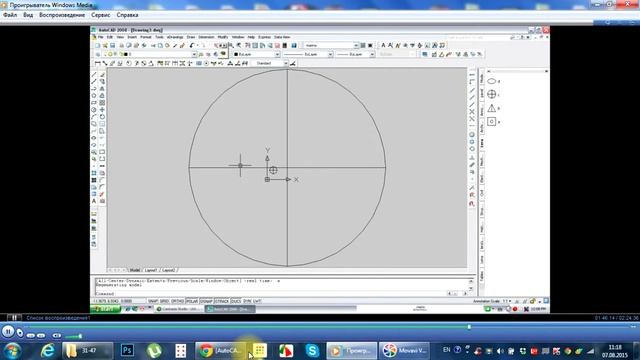Toggle POLAR tracking in status bar
This screenshot has width=640, height=360.
(x=192, y=301)
